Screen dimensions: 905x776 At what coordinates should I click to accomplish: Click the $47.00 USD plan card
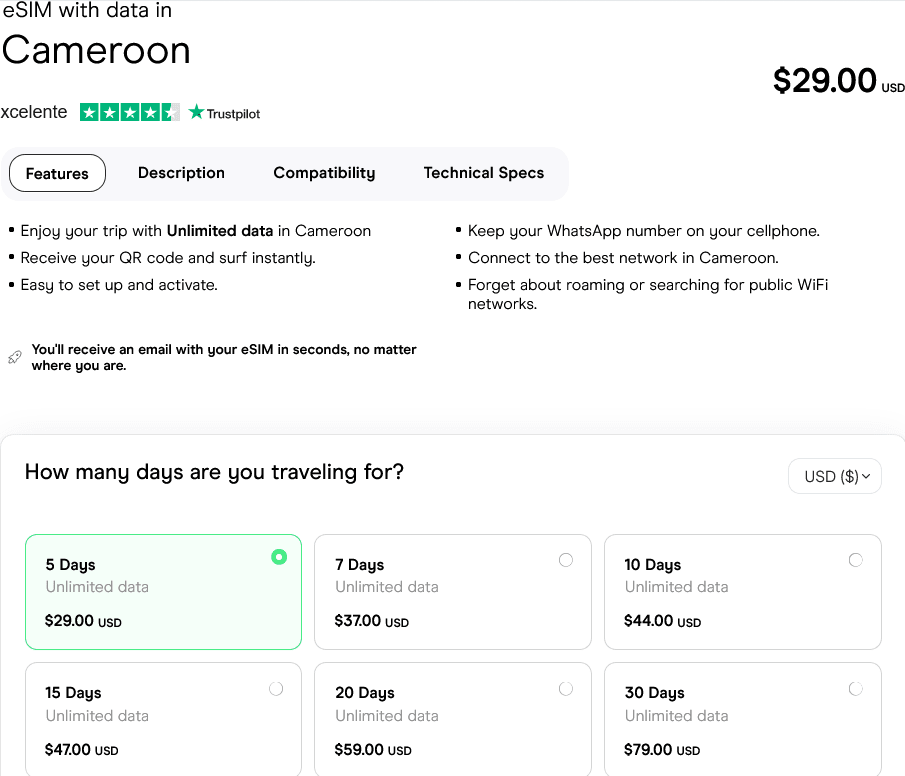[163, 718]
